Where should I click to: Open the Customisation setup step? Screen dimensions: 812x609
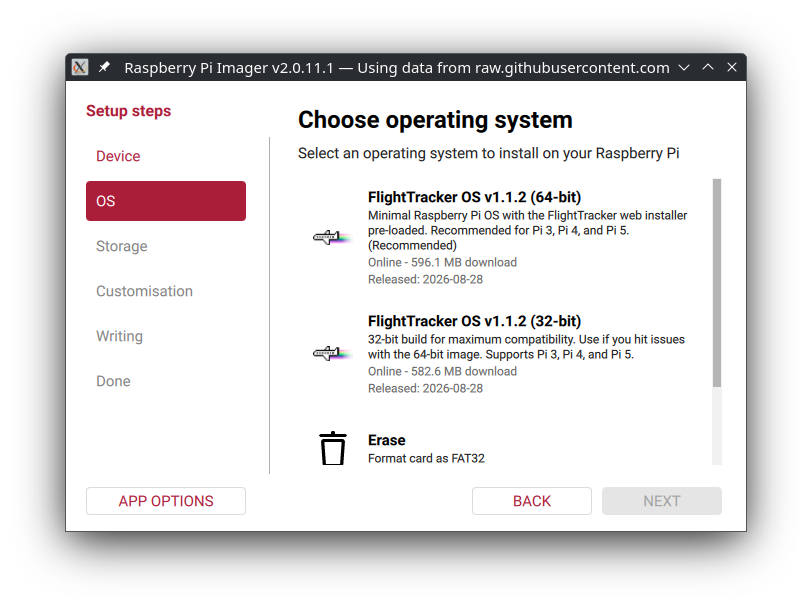pos(166,291)
